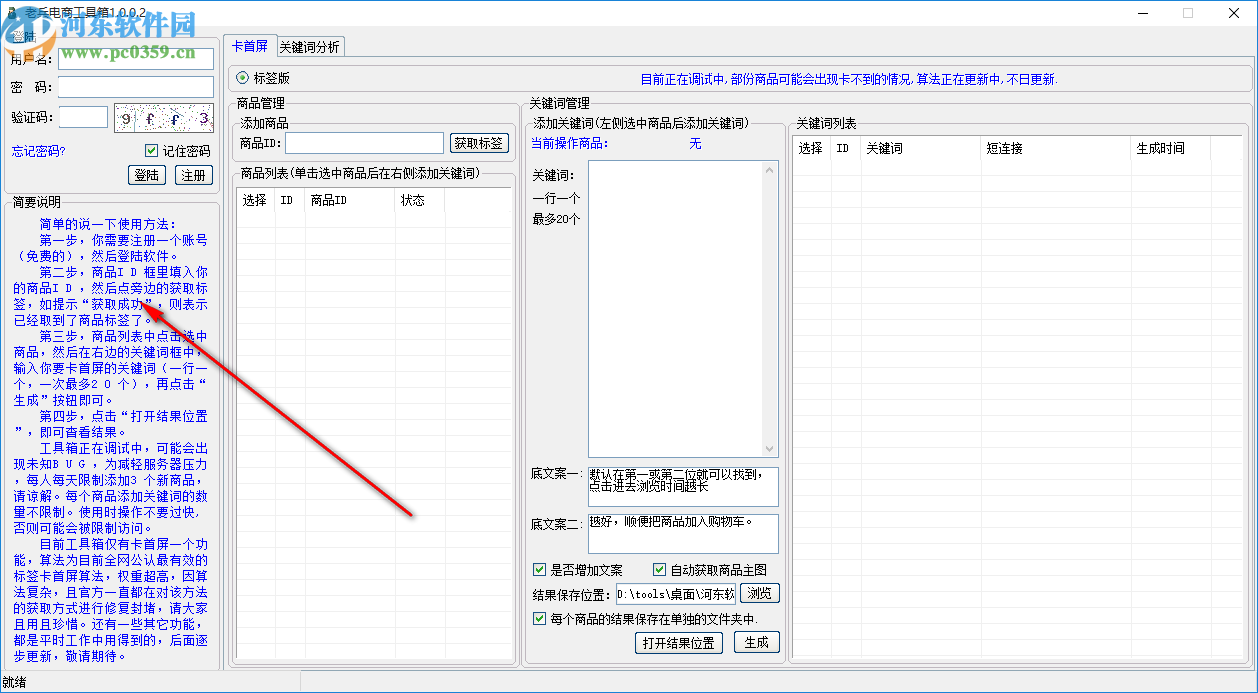1258x693 pixels.
Task: Click the 打开结果位置 button
Action: pos(679,643)
